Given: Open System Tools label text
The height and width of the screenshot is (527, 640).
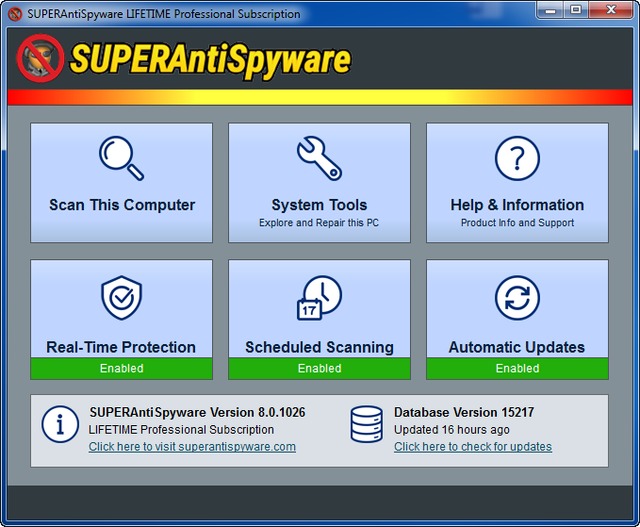Looking at the screenshot, I should [x=319, y=205].
